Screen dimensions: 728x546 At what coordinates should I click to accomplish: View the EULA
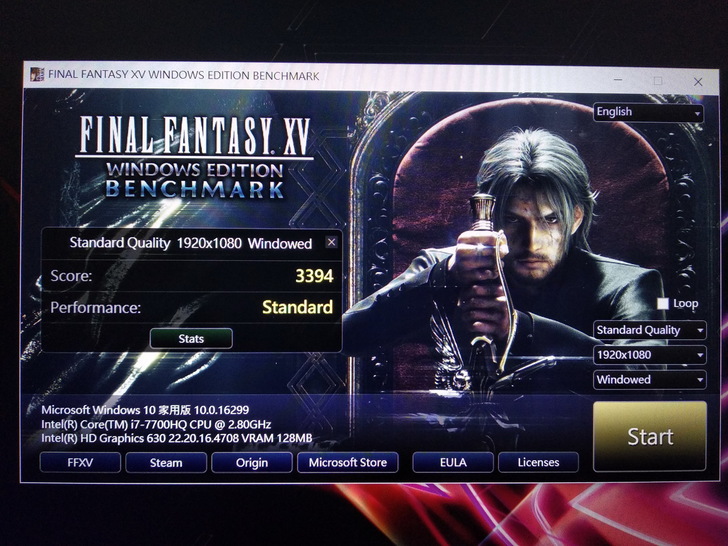coord(453,462)
